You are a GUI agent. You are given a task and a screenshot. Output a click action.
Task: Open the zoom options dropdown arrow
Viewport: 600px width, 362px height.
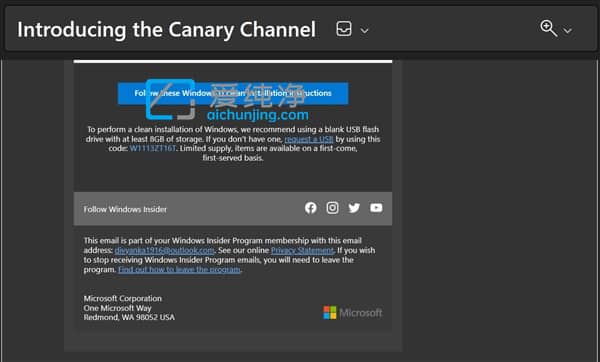pyautogui.click(x=567, y=30)
